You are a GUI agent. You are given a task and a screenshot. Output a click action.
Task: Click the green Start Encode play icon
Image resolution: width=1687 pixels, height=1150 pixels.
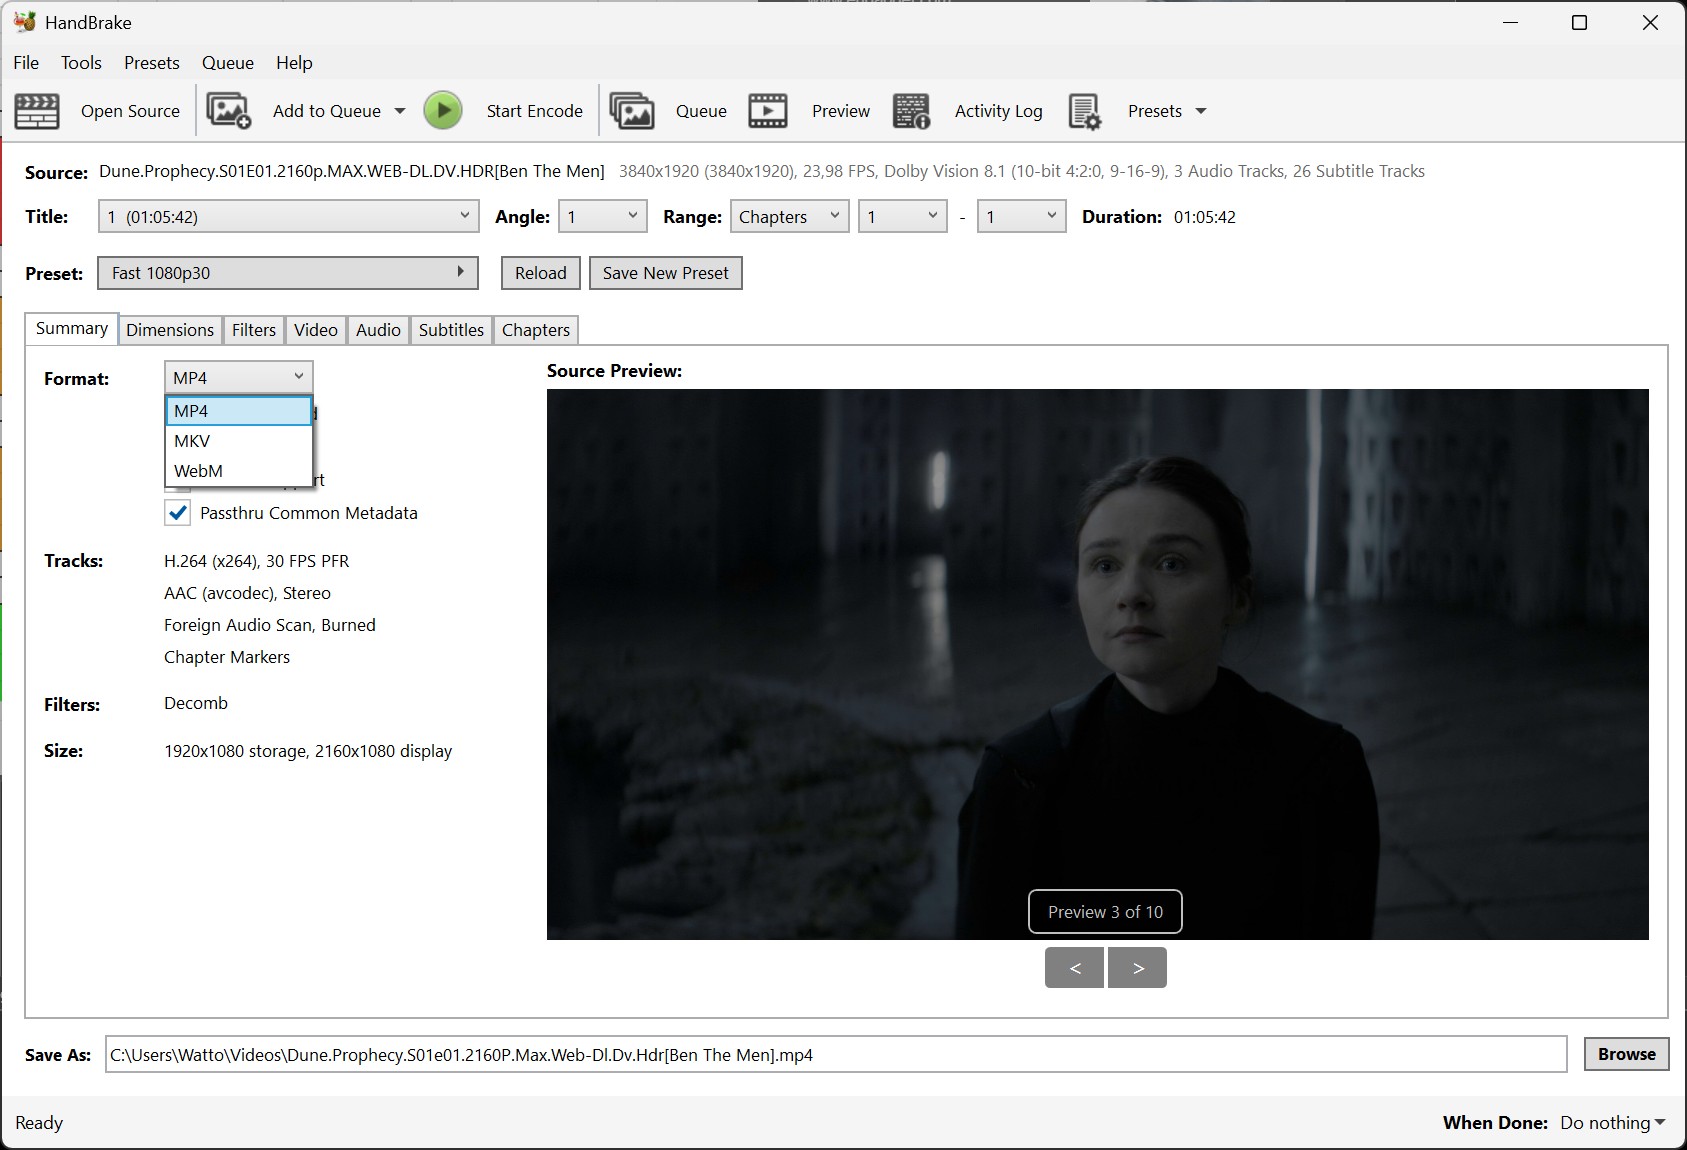443,111
